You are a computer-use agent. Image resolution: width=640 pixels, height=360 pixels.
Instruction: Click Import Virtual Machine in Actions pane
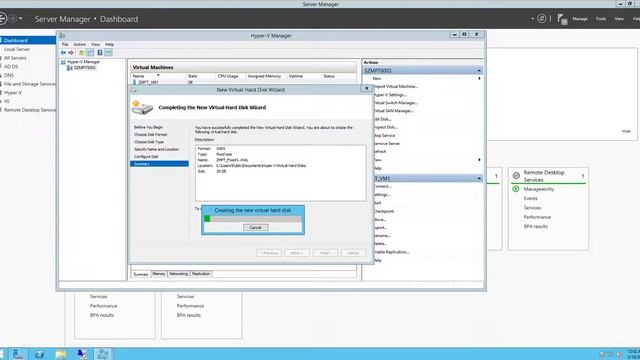396,87
